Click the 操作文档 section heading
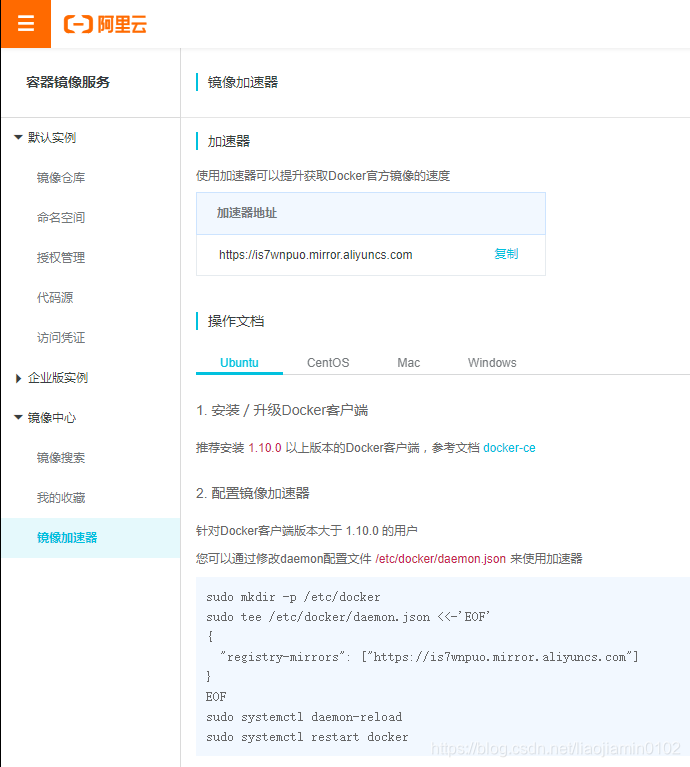The width and height of the screenshot is (690, 767). (x=236, y=321)
